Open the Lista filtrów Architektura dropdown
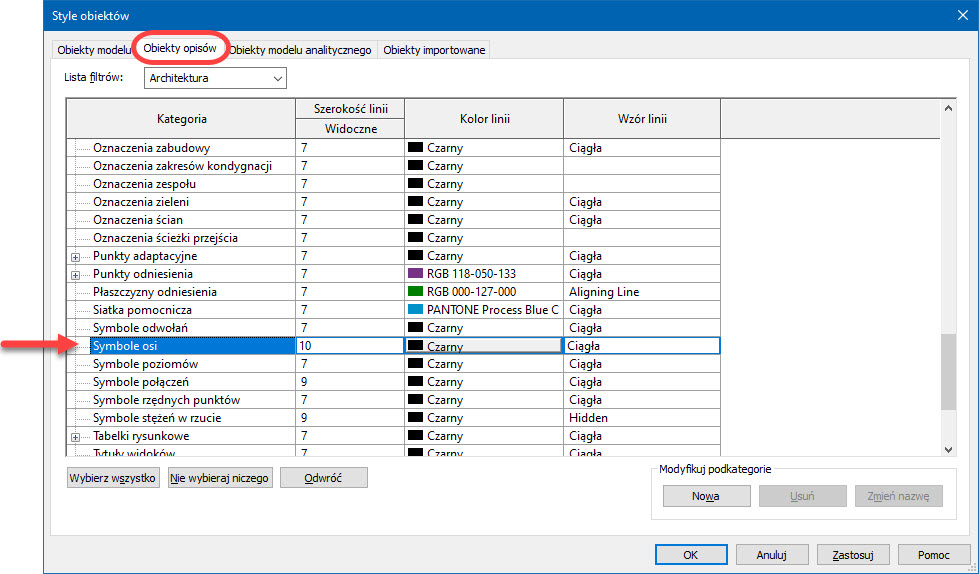 215,78
